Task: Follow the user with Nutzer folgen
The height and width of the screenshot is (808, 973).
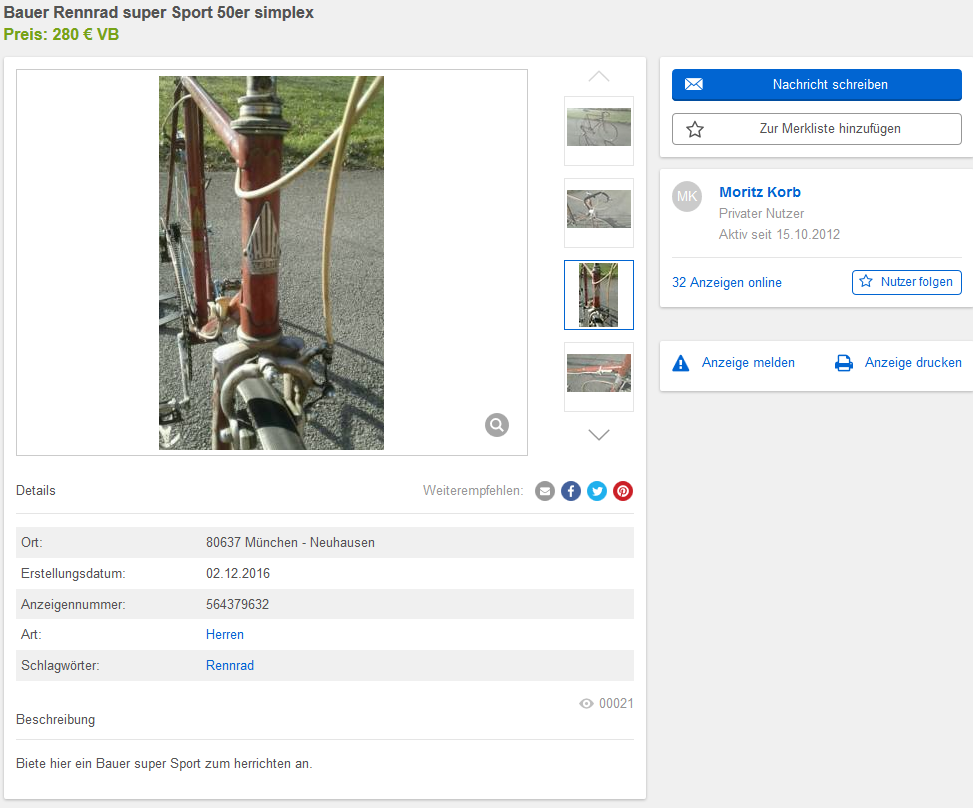Action: (x=906, y=282)
